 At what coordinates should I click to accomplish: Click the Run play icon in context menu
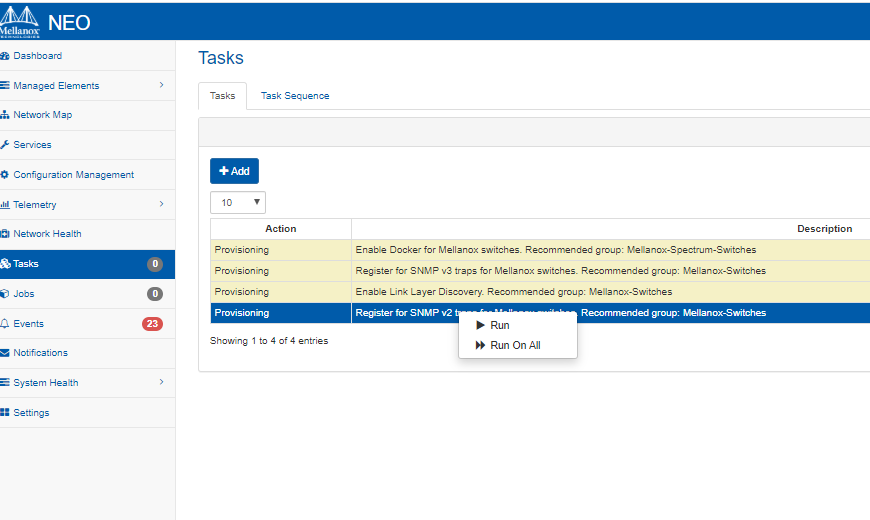pyautogui.click(x=480, y=325)
